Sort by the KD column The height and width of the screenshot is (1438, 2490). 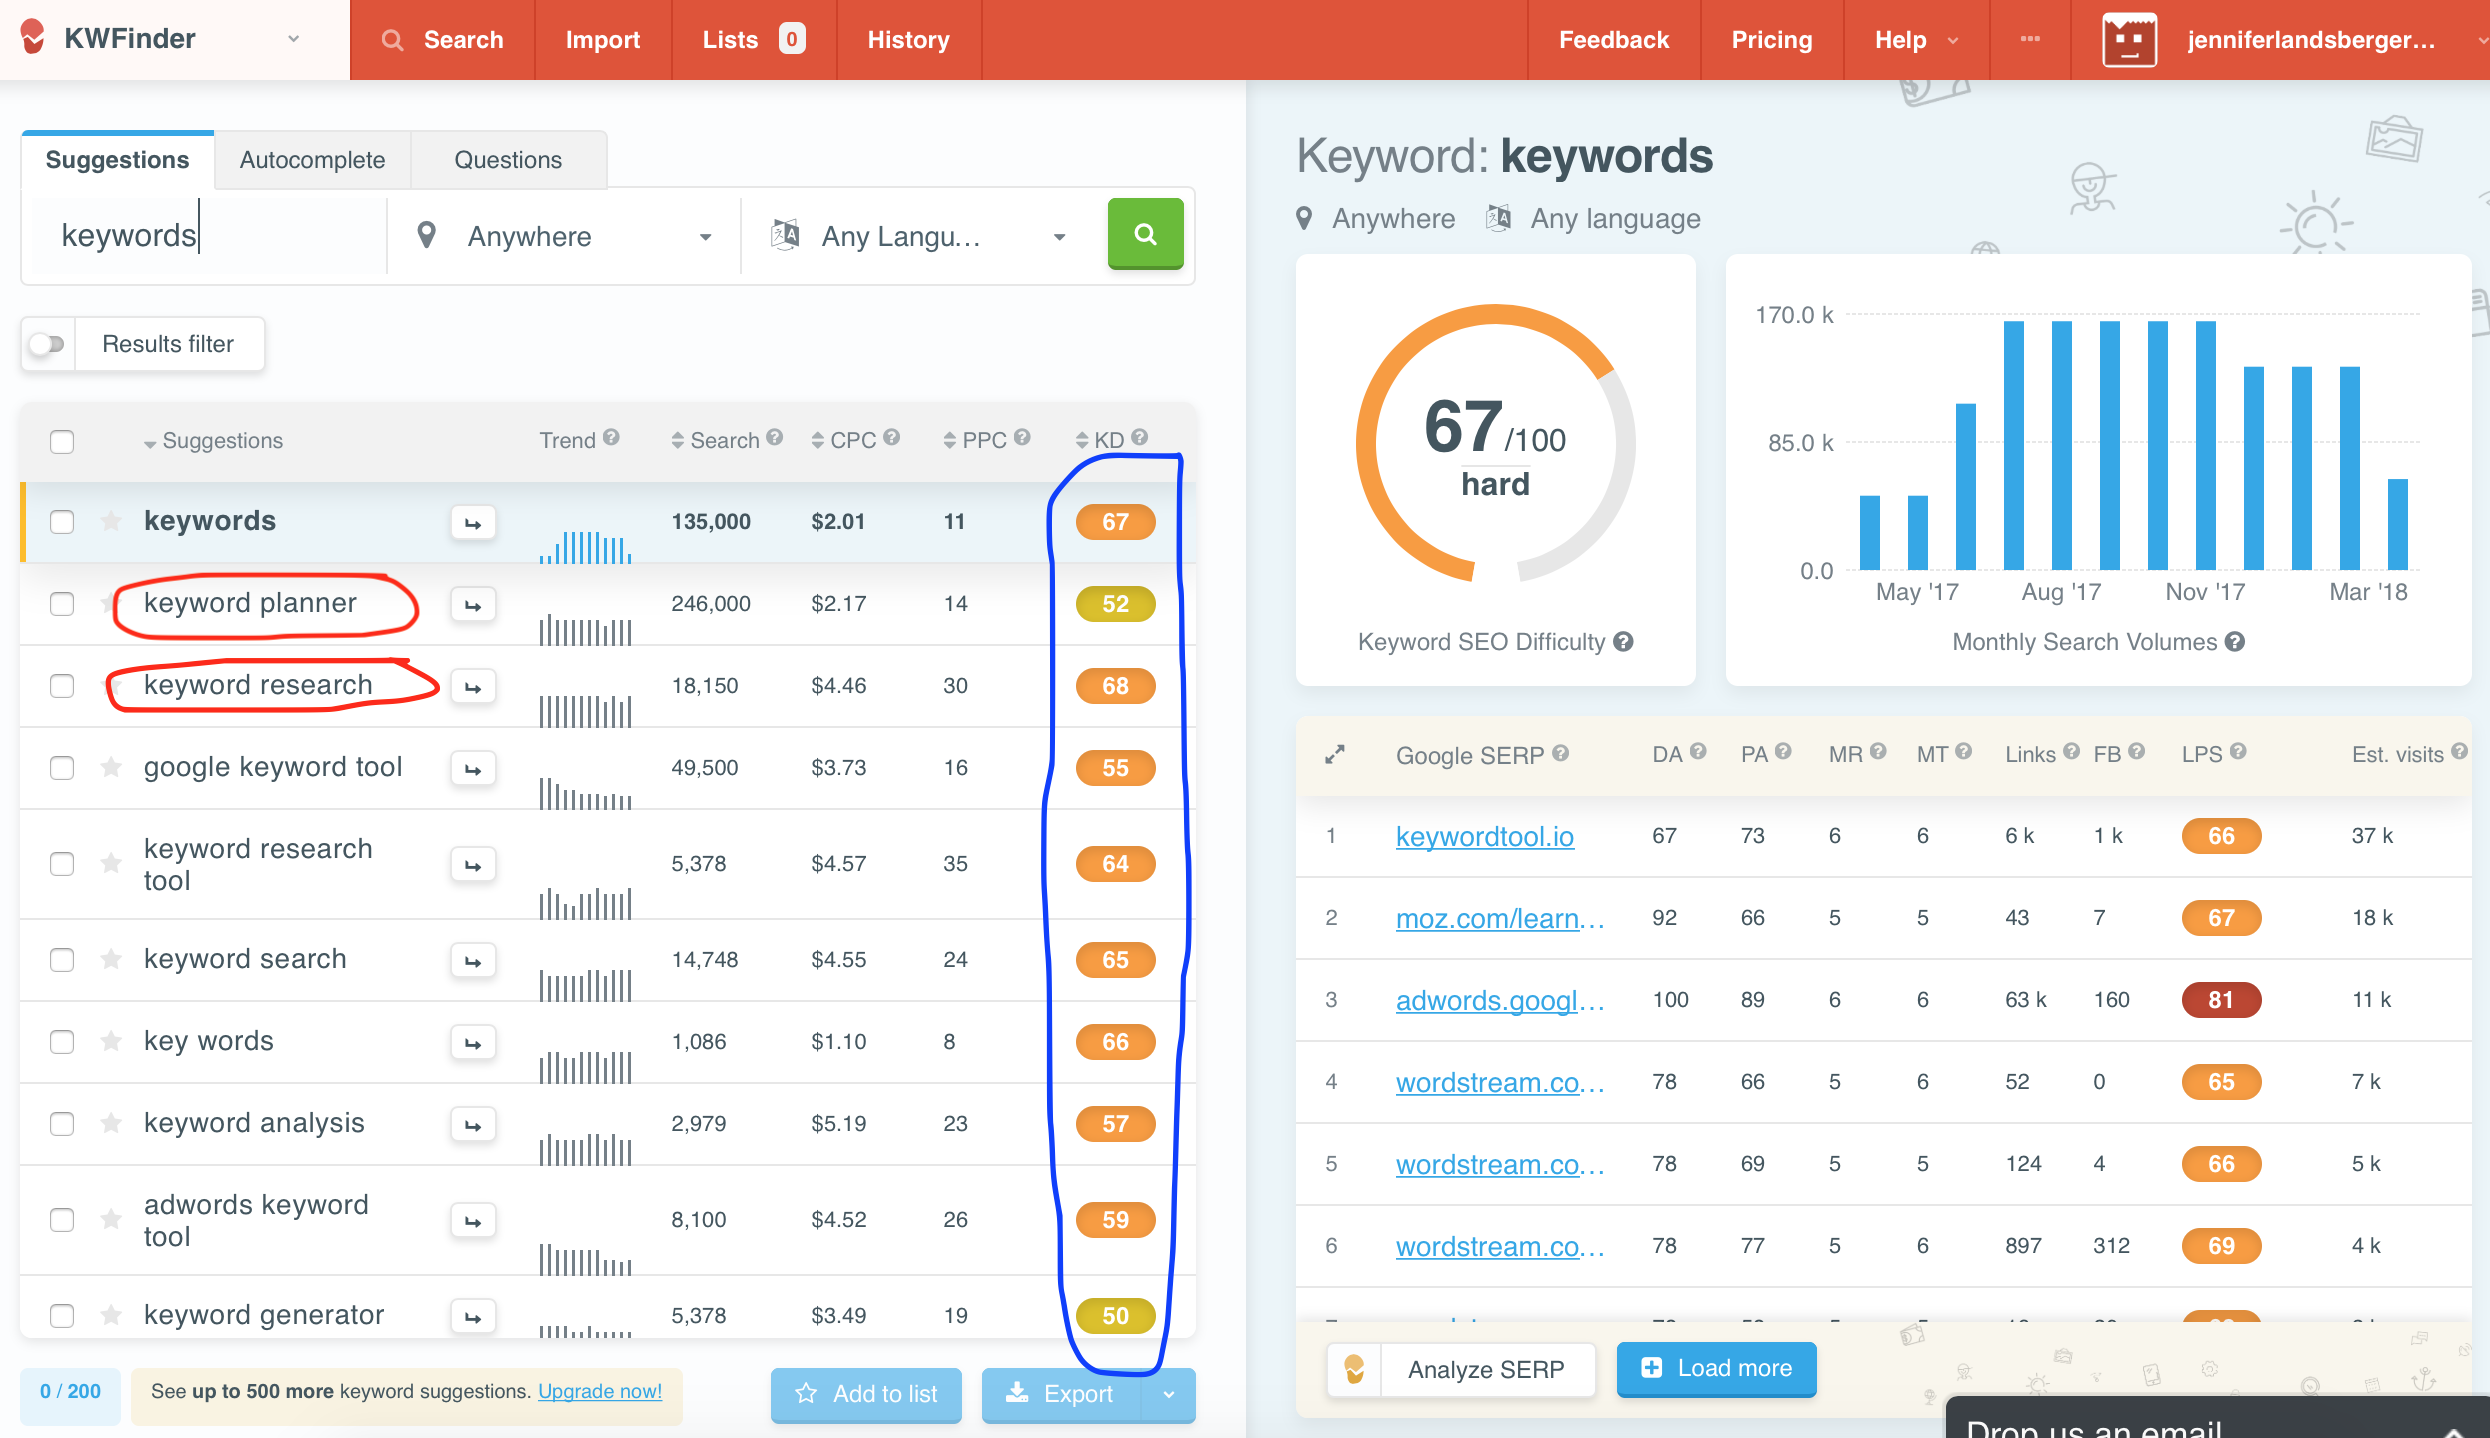(1100, 440)
